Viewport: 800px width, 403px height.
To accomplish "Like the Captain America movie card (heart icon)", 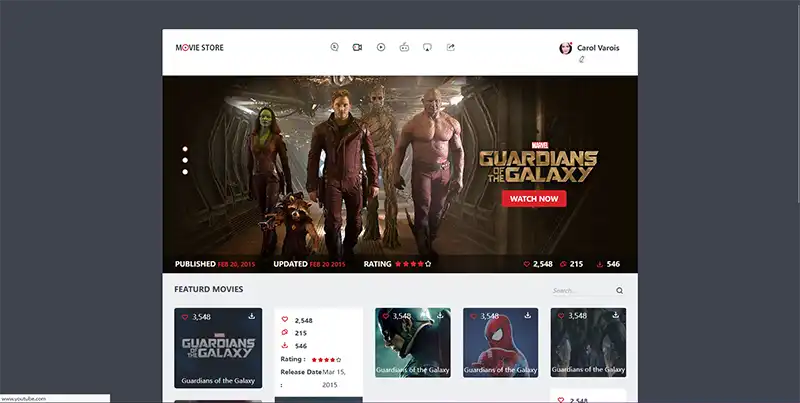I will coord(386,316).
